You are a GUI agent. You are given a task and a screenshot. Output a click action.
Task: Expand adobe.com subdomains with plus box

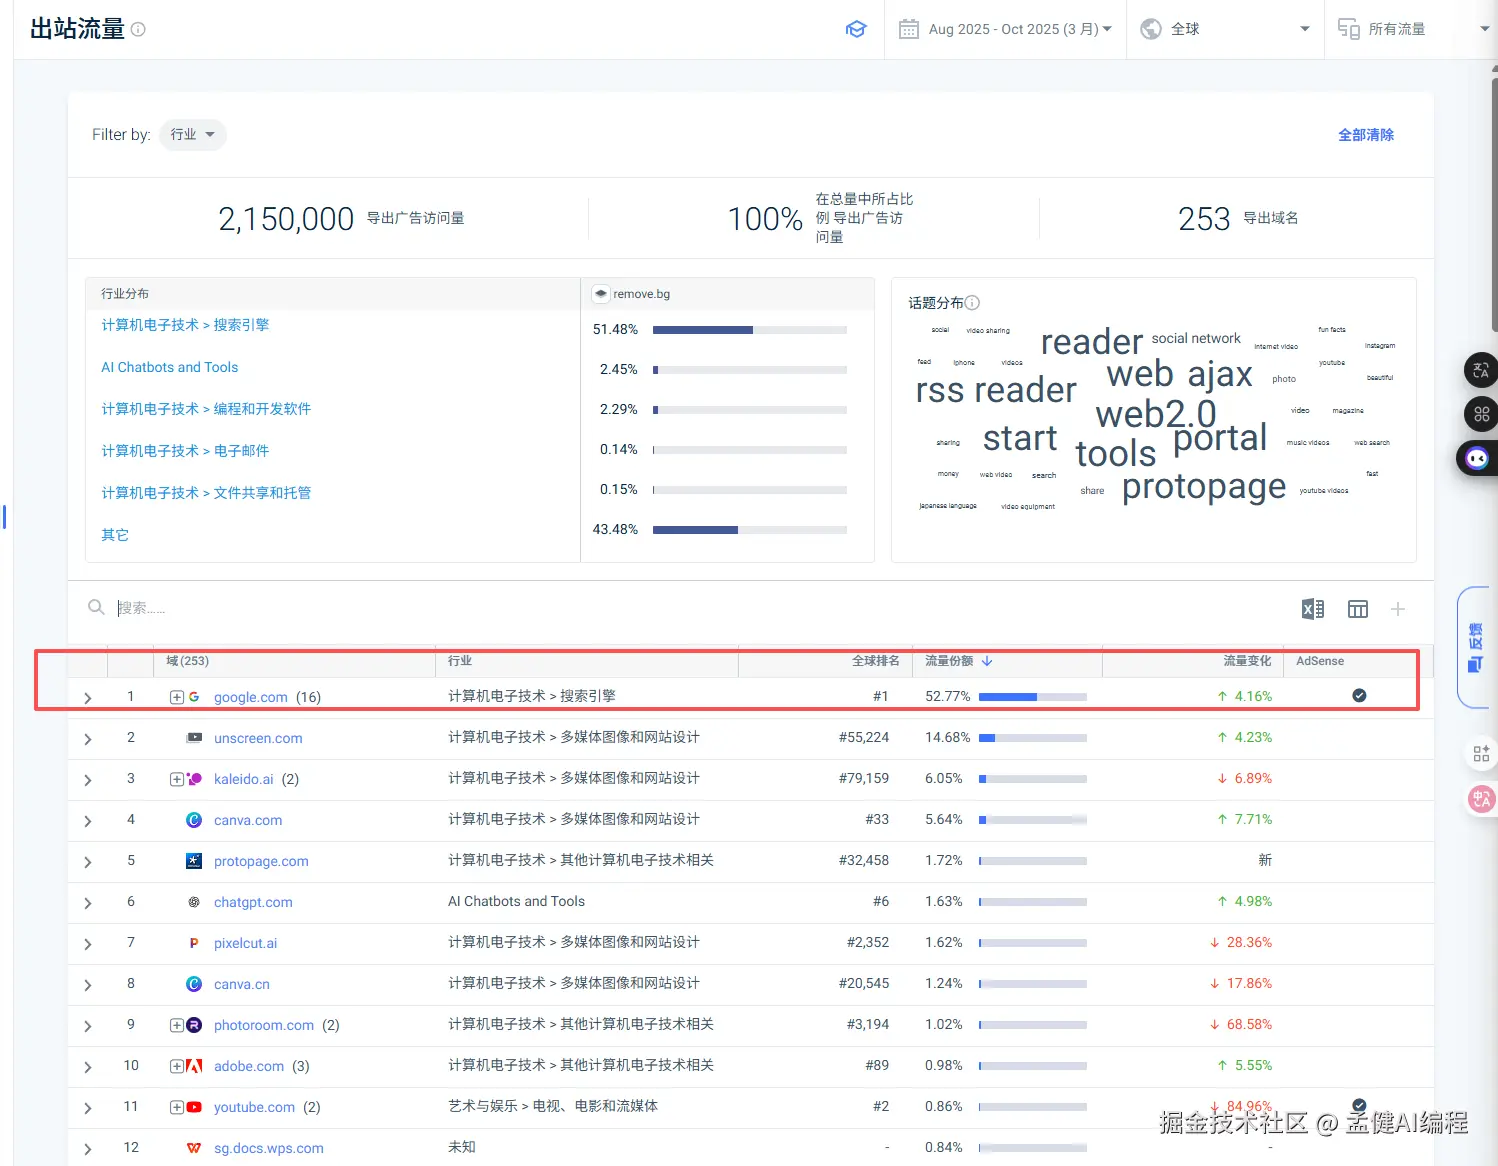click(177, 1066)
